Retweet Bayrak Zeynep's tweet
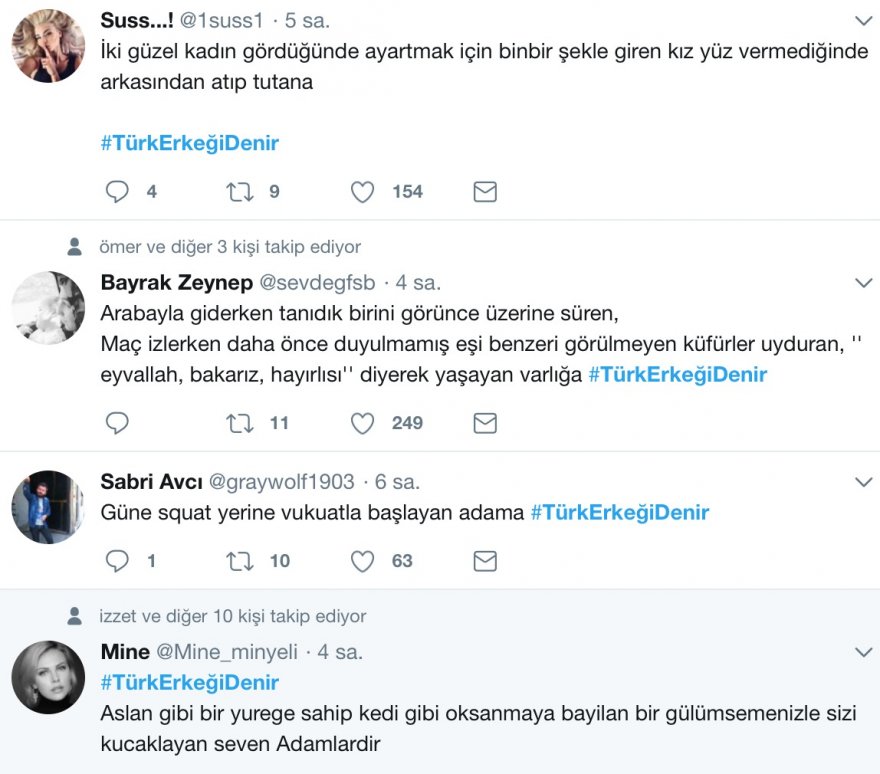Screen dimensions: 880x774 [240, 423]
